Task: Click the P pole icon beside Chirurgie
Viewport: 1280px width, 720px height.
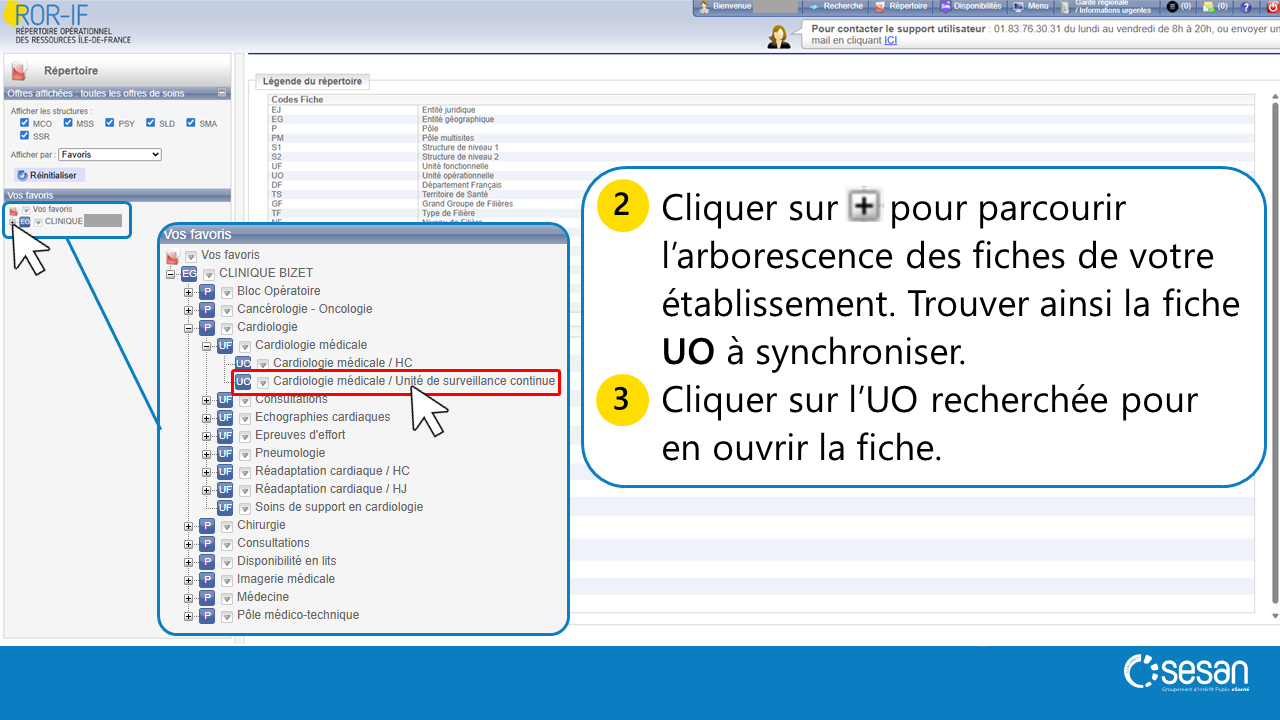Action: (x=207, y=525)
